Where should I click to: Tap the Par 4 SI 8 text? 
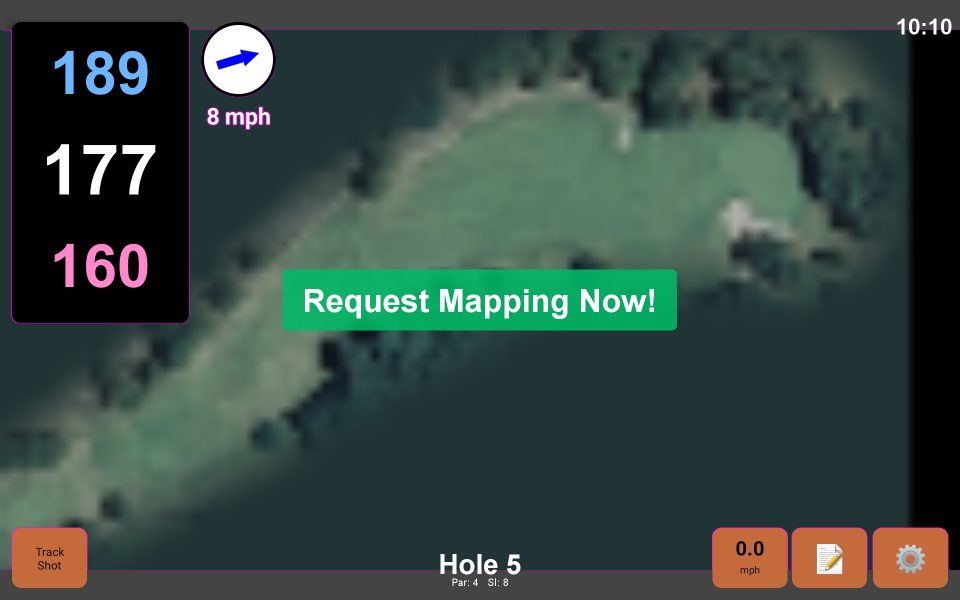pyautogui.click(x=479, y=583)
